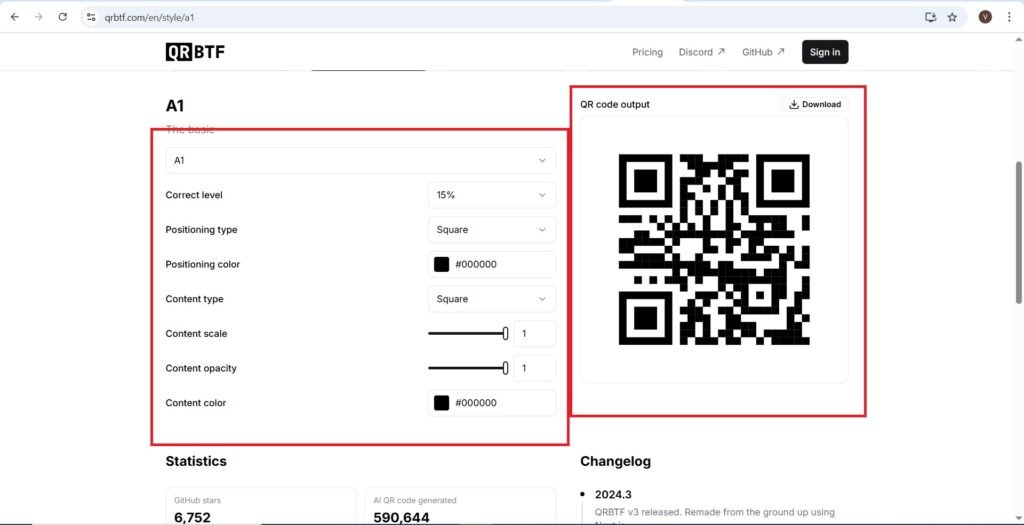The image size is (1024, 525).
Task: Download the QR code
Action: 815,104
